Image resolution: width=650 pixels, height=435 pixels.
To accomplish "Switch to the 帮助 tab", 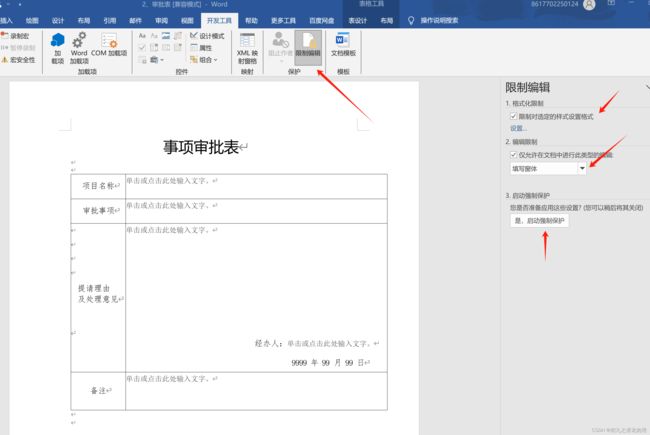I will pos(251,20).
